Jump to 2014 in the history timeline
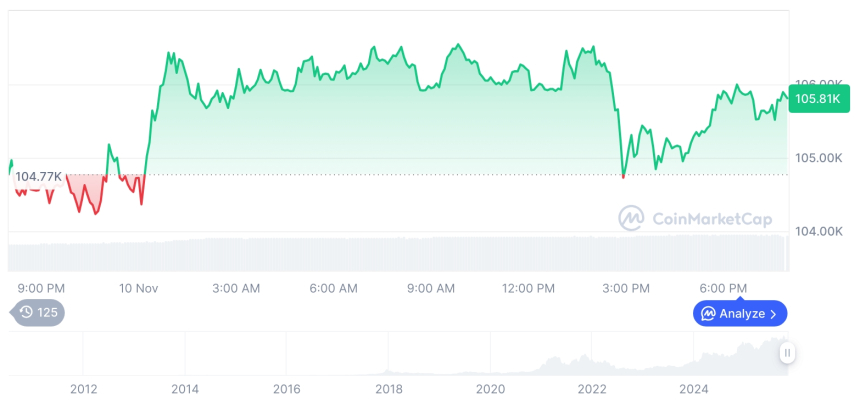860x401 pixels. (184, 388)
